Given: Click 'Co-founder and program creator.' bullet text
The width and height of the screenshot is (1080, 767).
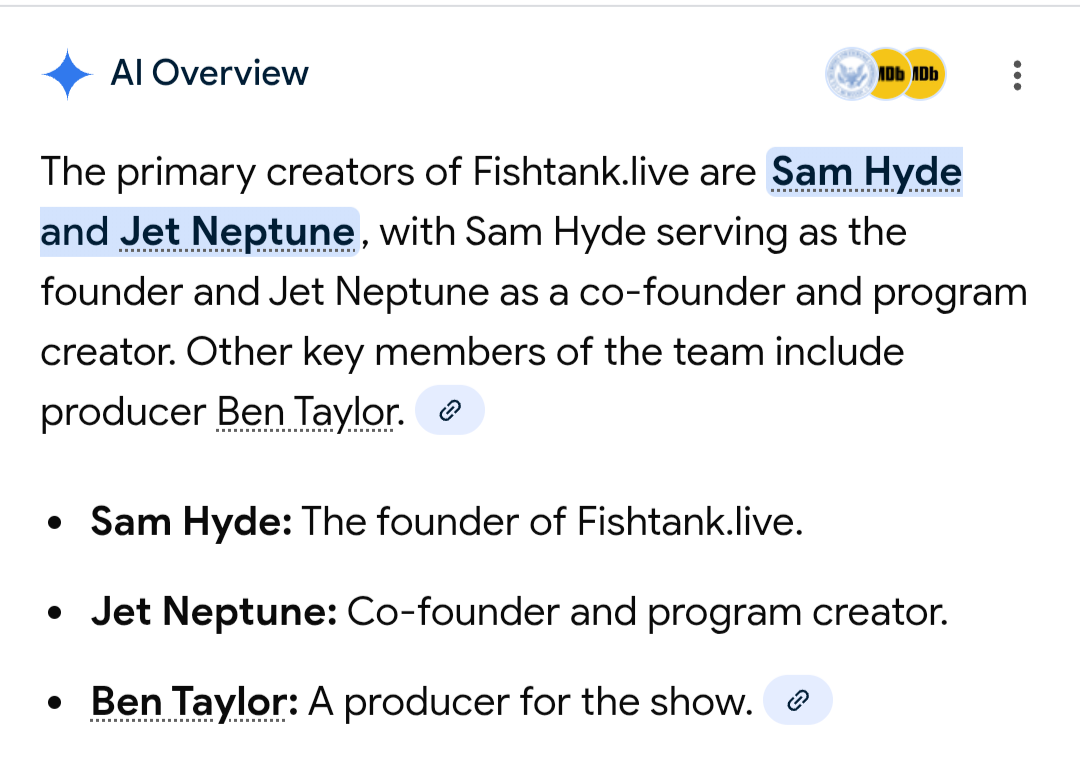Looking at the screenshot, I should (646, 612).
